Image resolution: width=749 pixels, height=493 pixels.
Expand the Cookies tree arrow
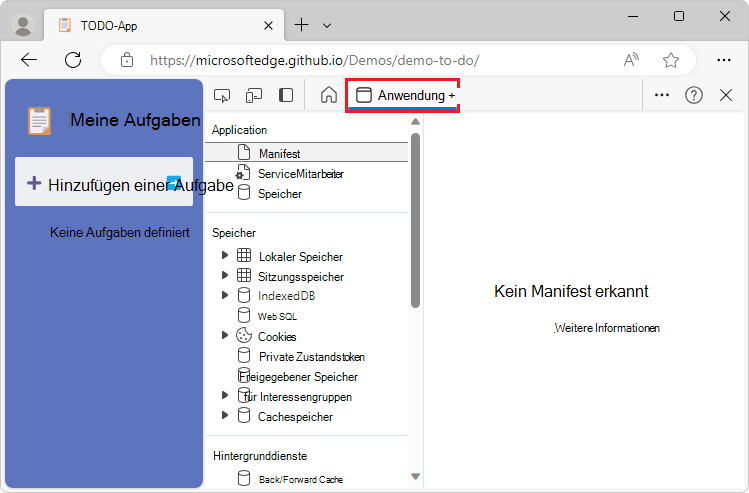pyautogui.click(x=224, y=335)
